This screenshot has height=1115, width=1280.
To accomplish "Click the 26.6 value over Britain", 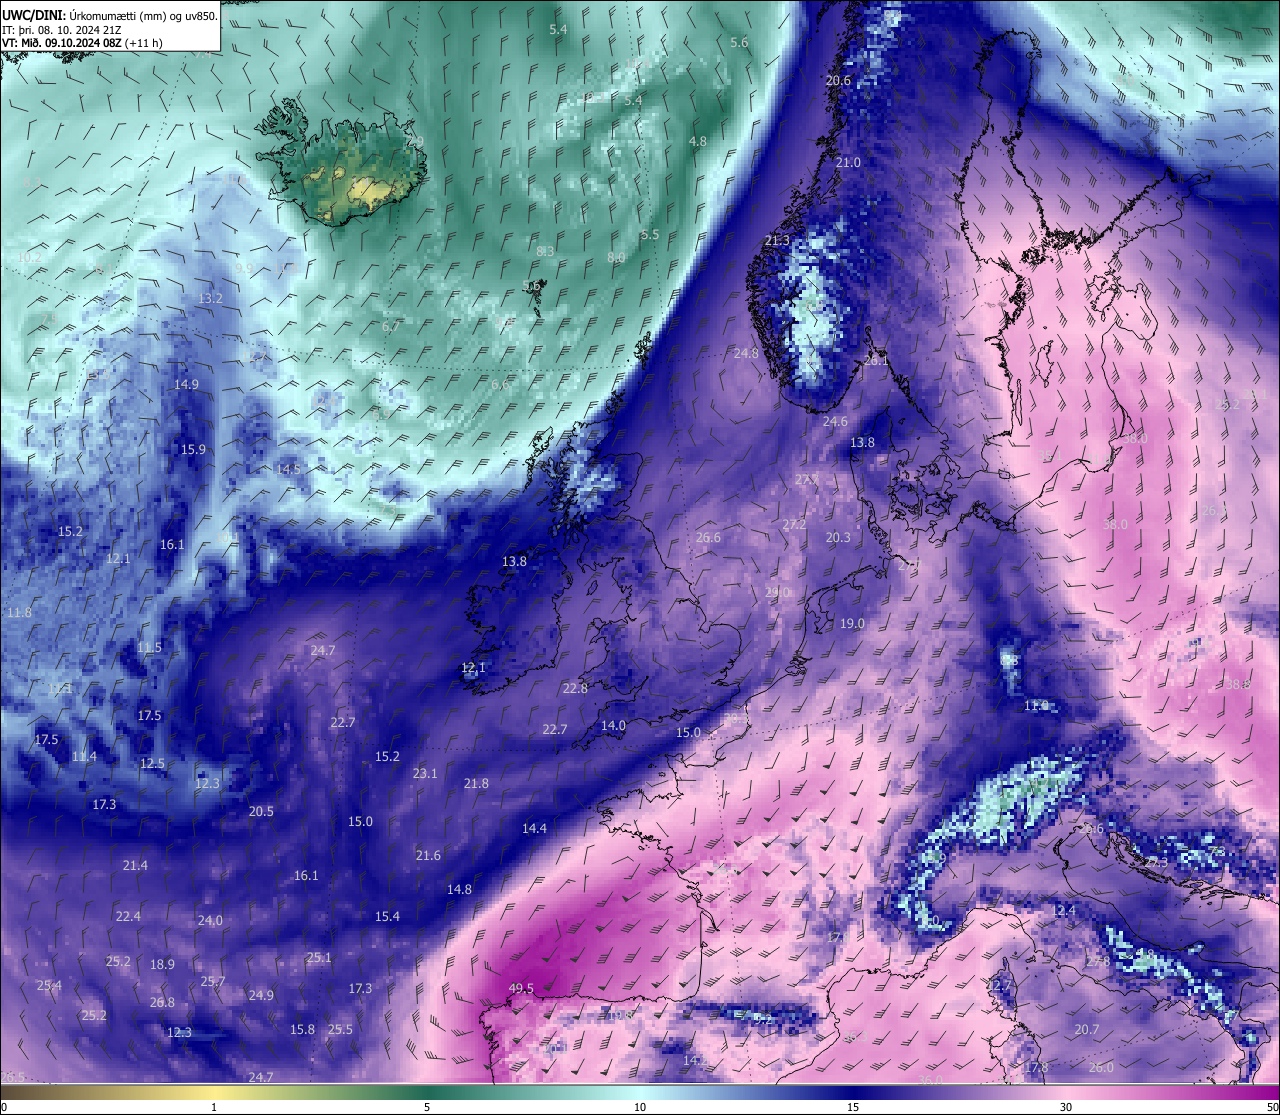I will (708, 537).
